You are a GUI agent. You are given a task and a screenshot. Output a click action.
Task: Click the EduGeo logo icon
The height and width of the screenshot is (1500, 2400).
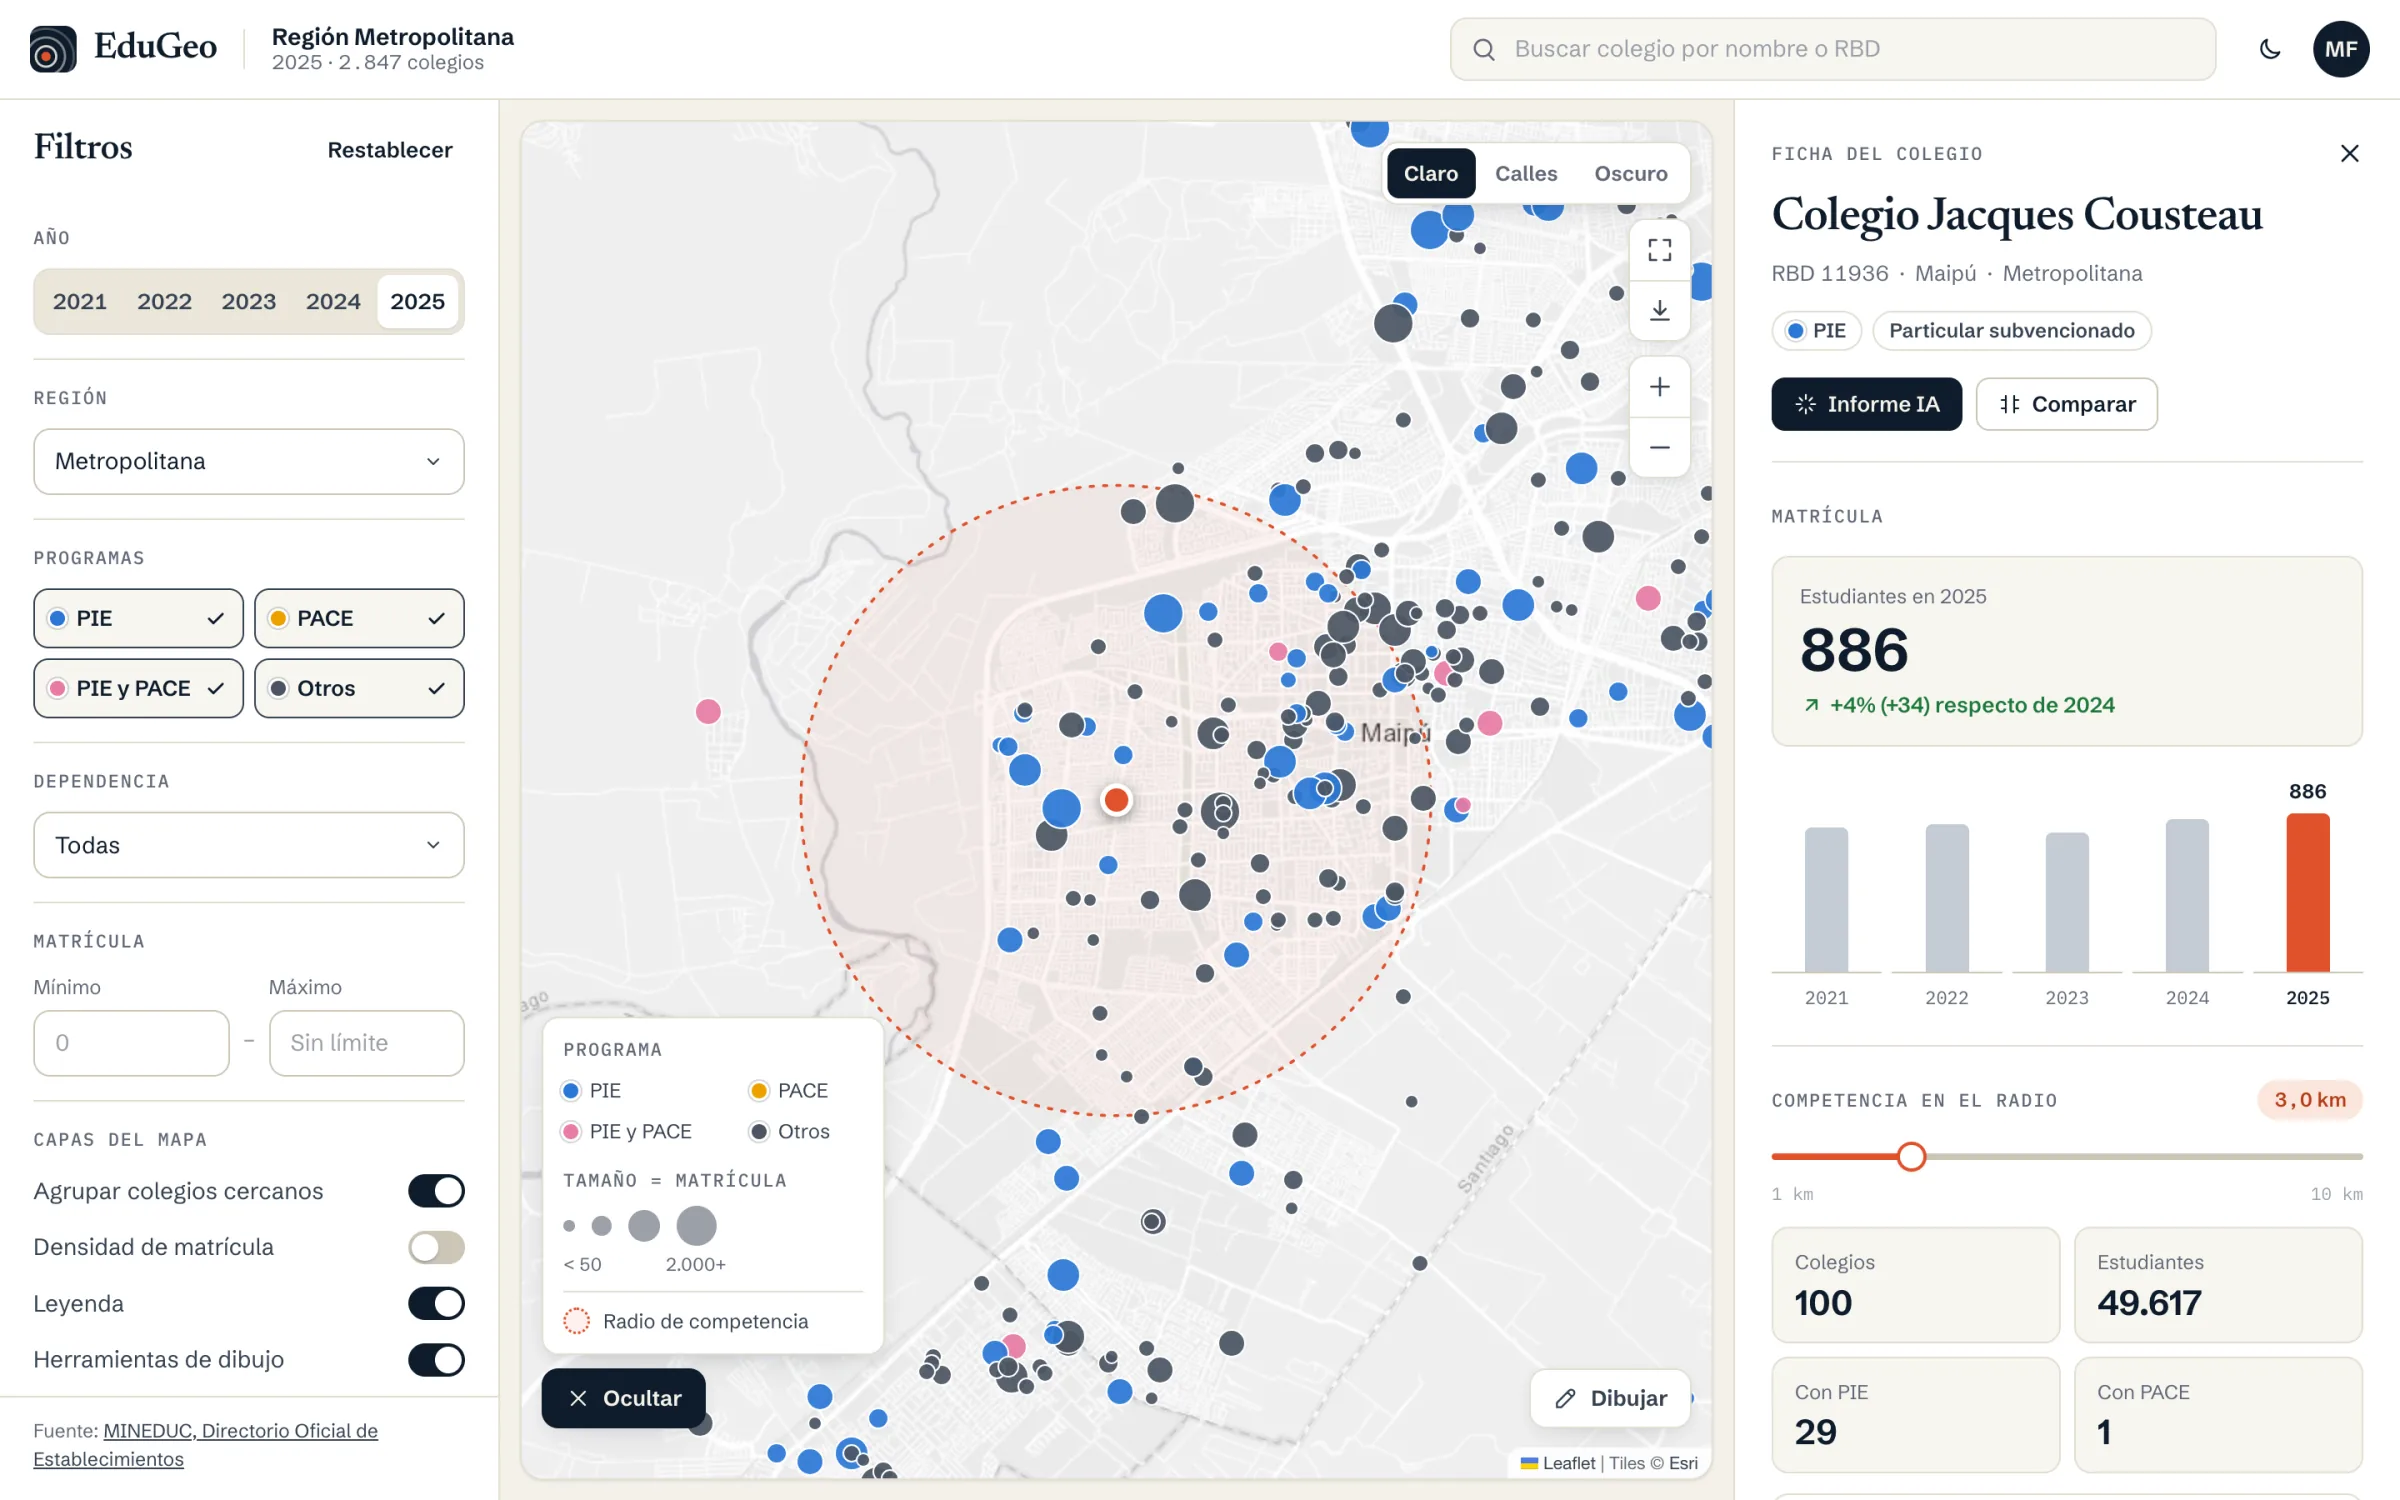coord(53,49)
